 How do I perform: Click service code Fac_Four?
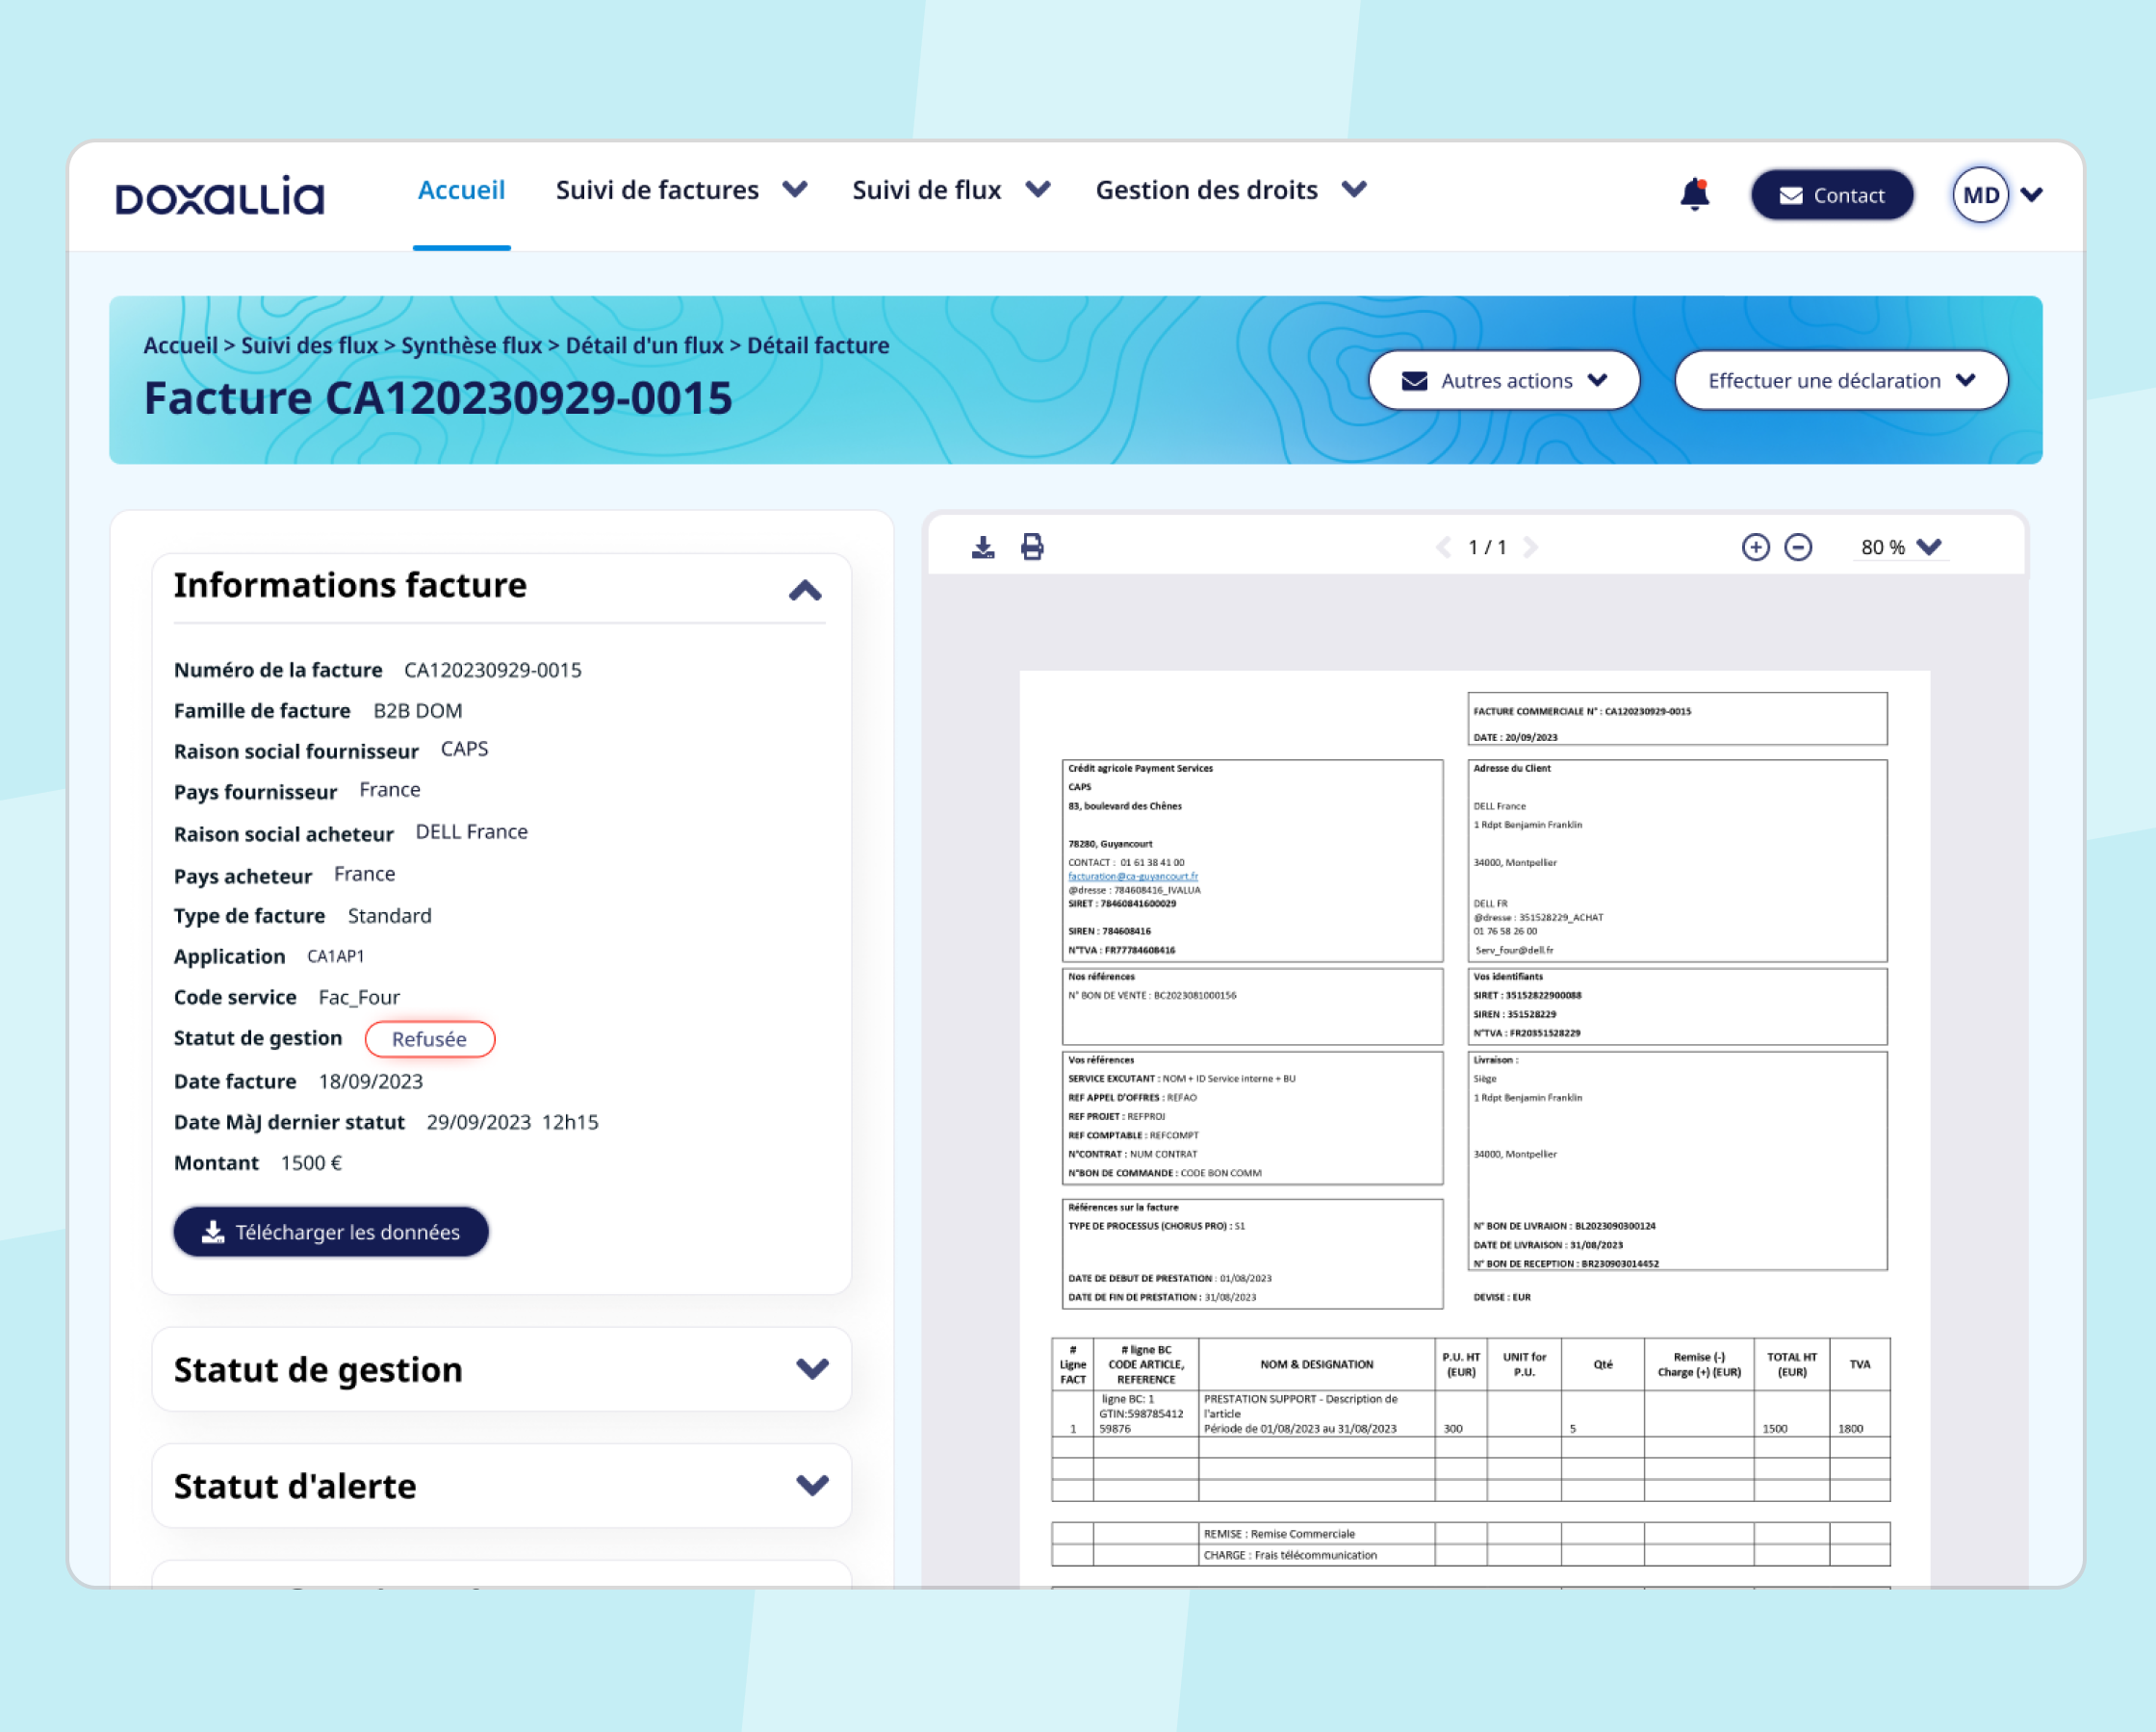click(359, 997)
